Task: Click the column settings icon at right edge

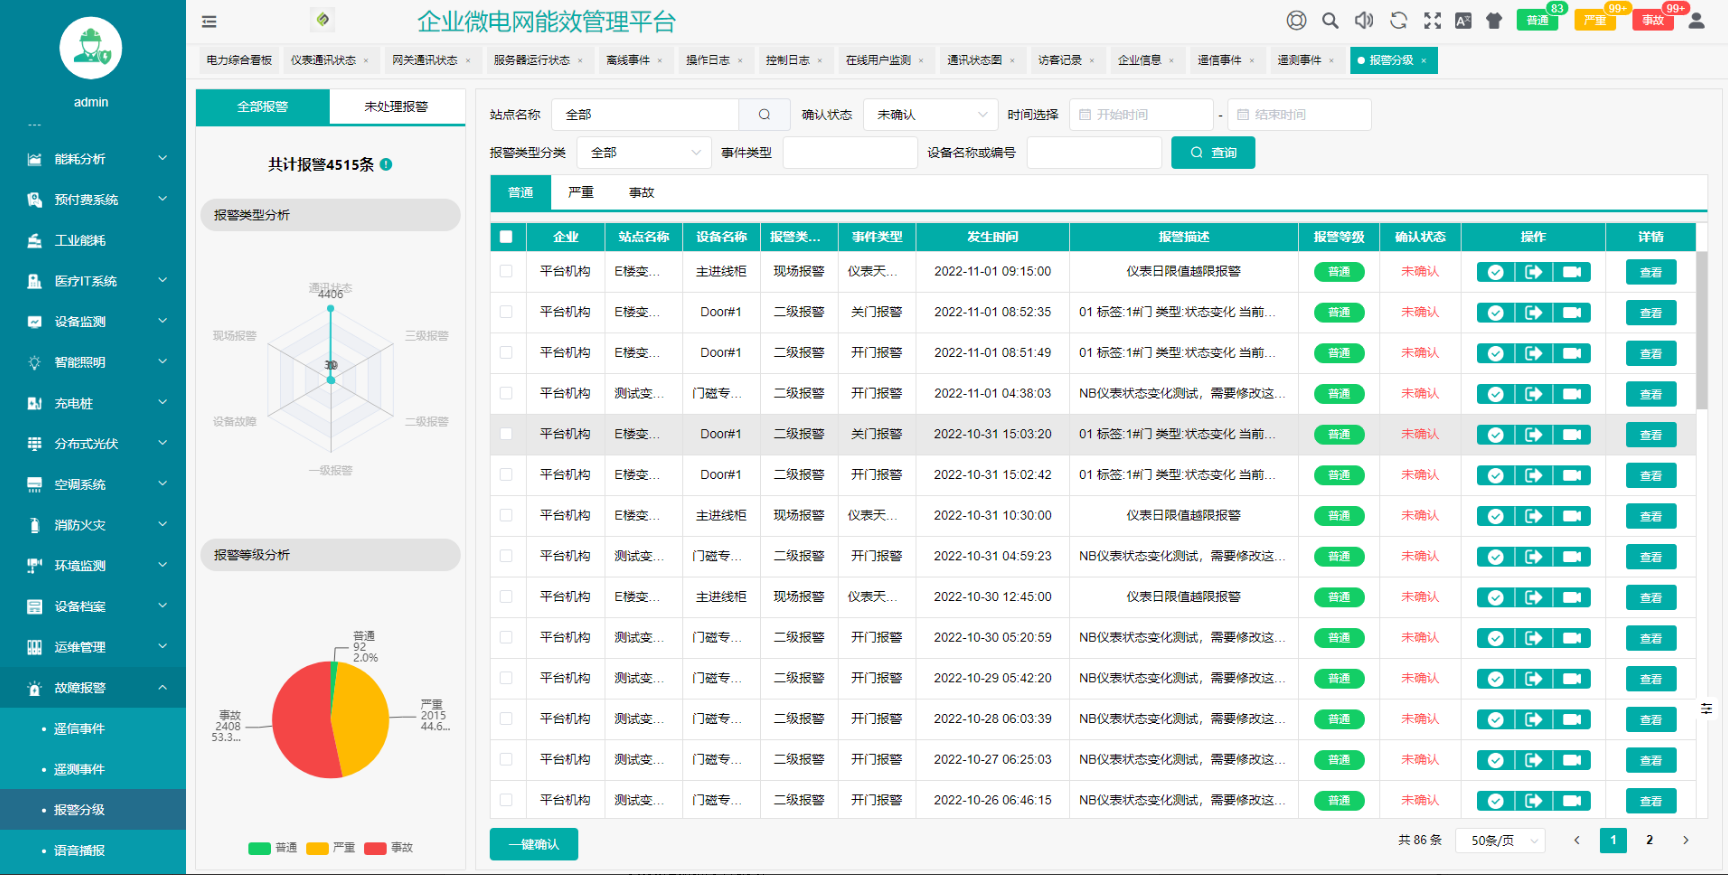Action: (x=1707, y=708)
